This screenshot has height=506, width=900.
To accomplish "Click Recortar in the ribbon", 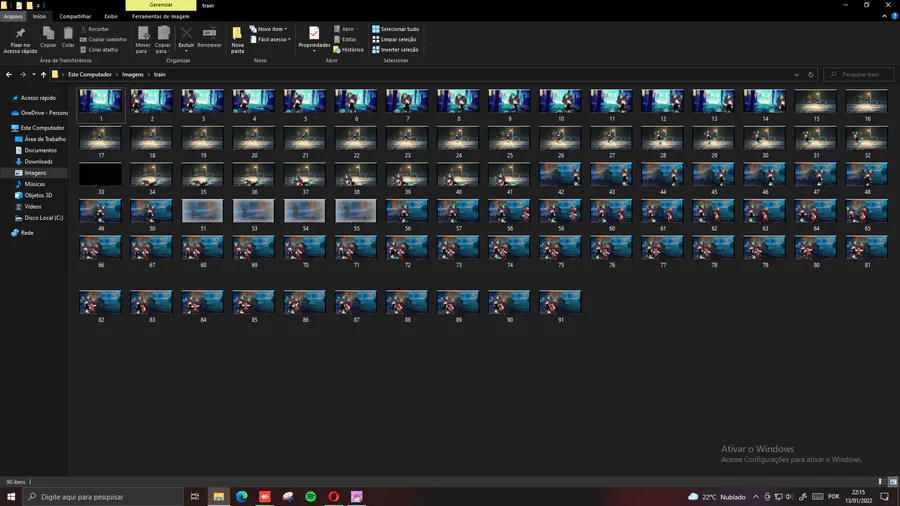I will [95, 29].
